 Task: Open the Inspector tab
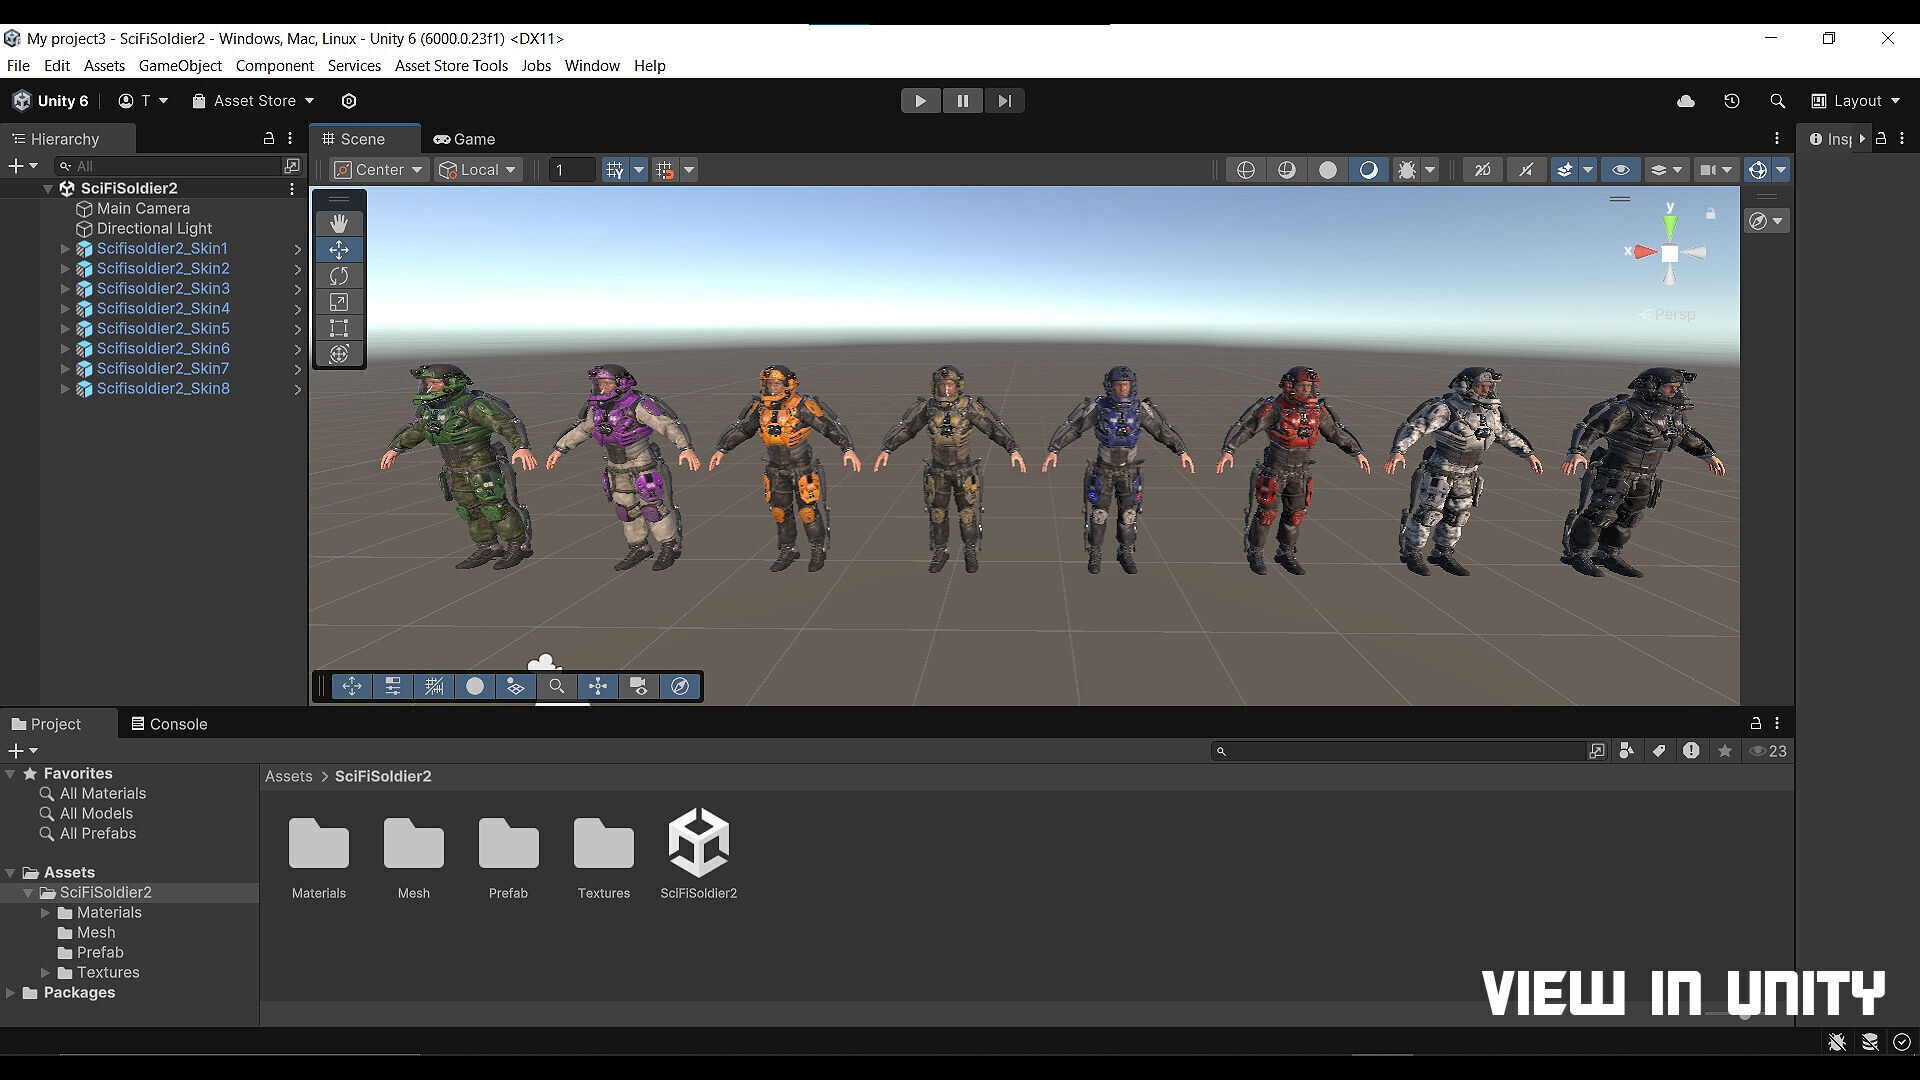pos(1830,139)
